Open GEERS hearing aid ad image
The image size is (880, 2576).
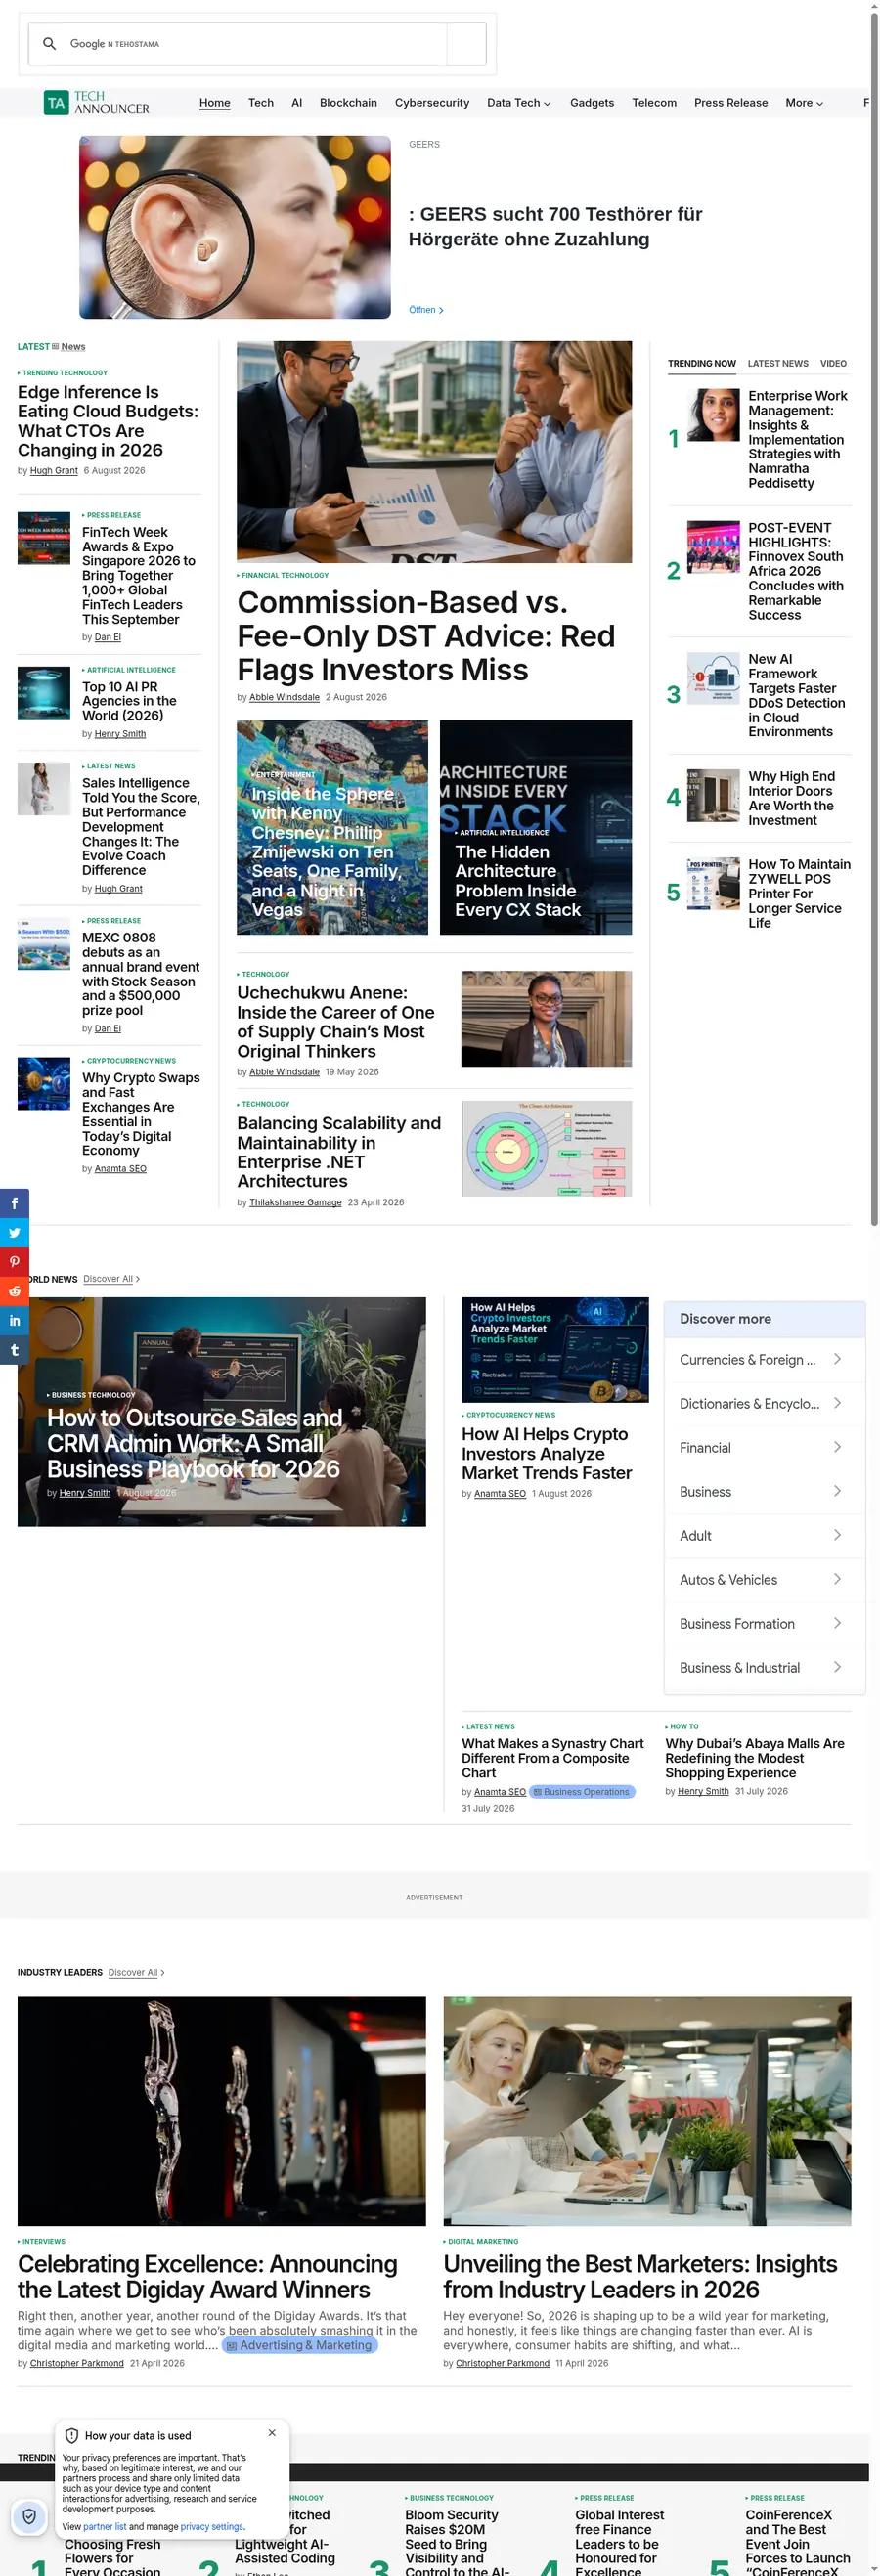coord(235,228)
